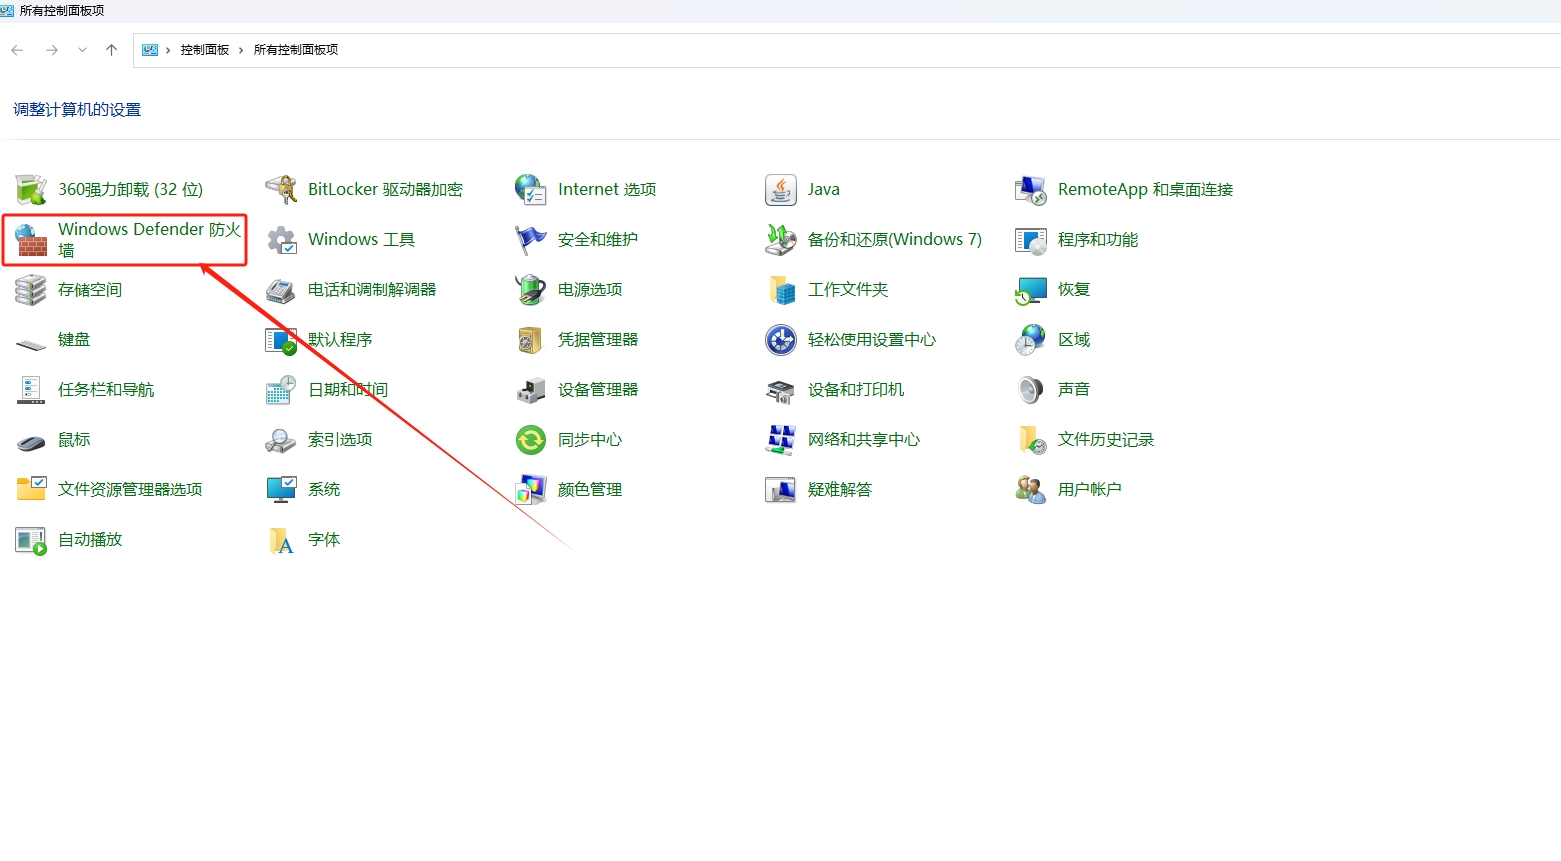Open the BitLocker 驱动器加密 link text
The image size is (1561, 861).
pyautogui.click(x=385, y=189)
